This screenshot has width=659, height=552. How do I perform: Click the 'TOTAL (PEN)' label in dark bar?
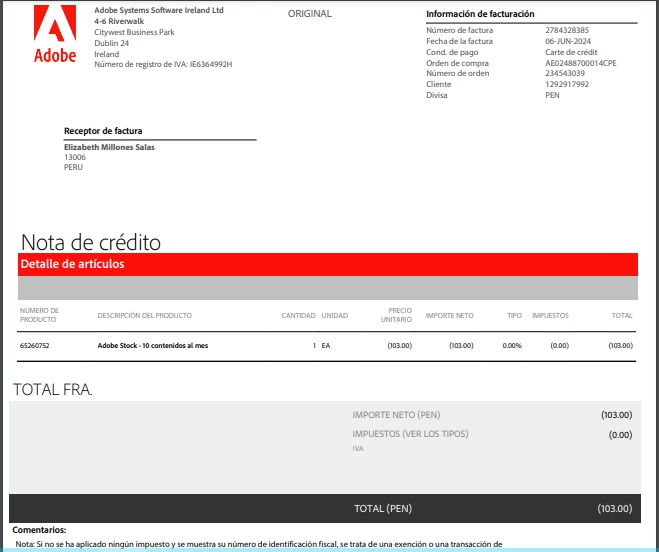point(383,509)
